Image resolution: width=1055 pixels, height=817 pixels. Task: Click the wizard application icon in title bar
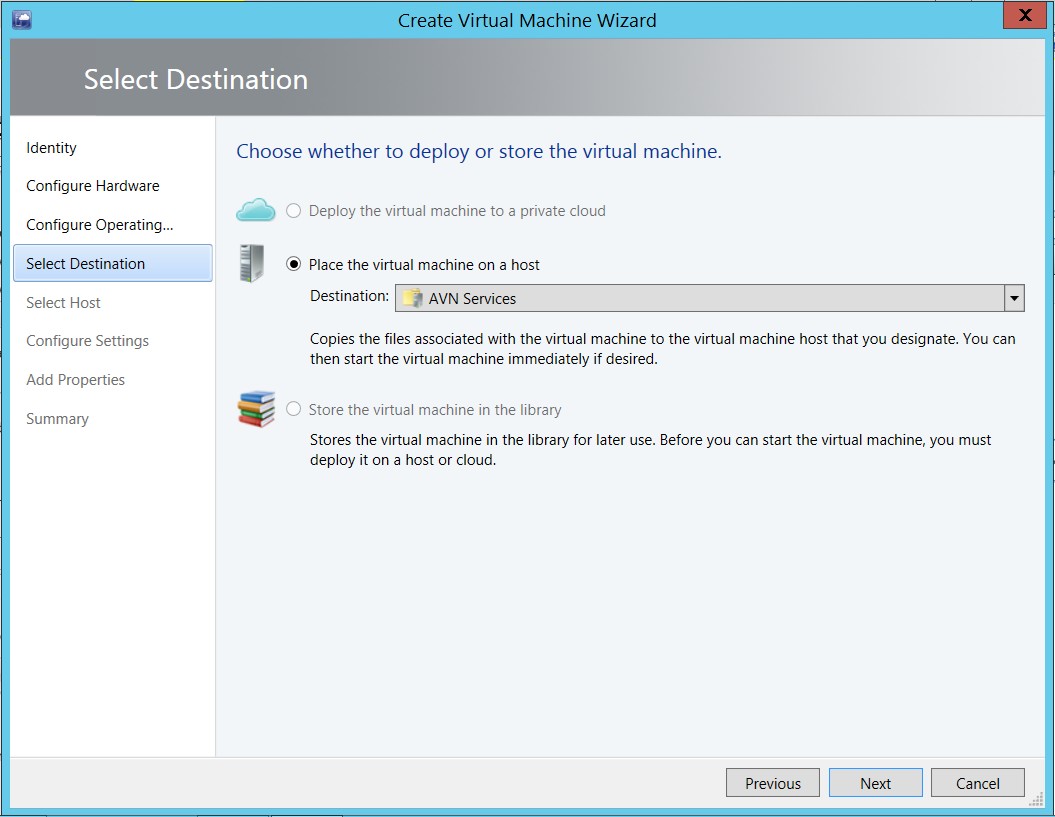tap(22, 20)
